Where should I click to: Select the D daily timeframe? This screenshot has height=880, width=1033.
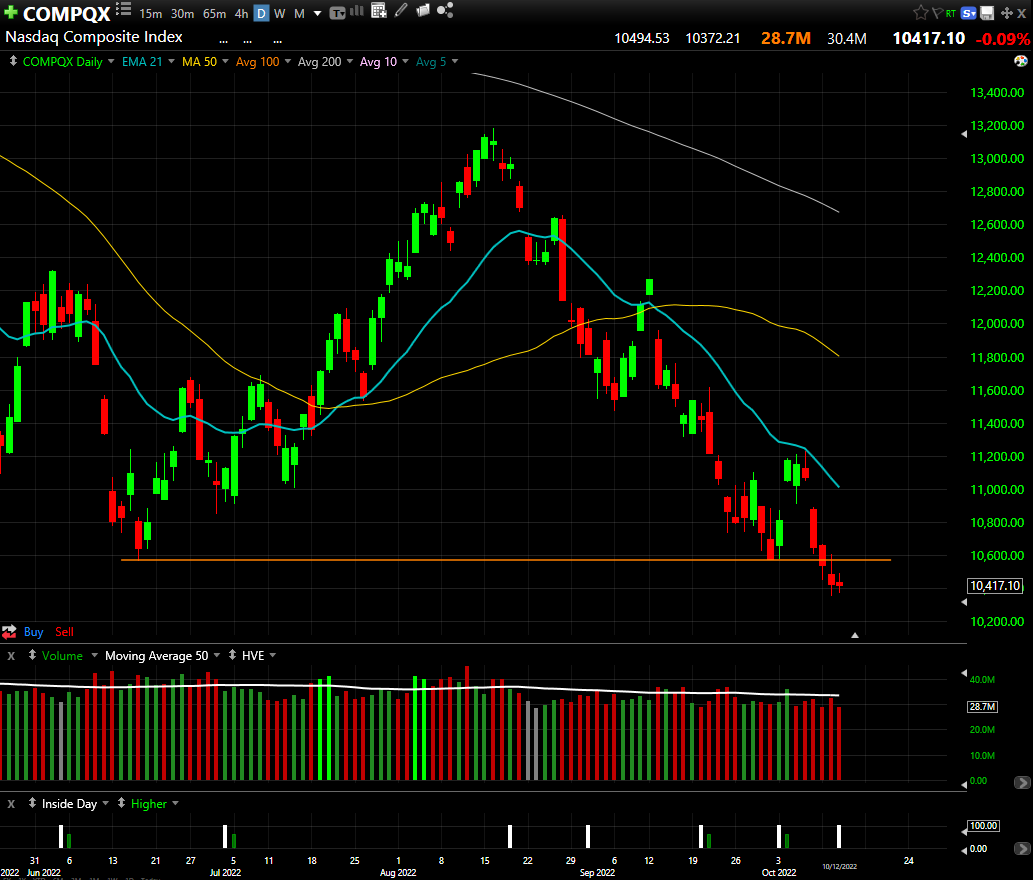262,13
